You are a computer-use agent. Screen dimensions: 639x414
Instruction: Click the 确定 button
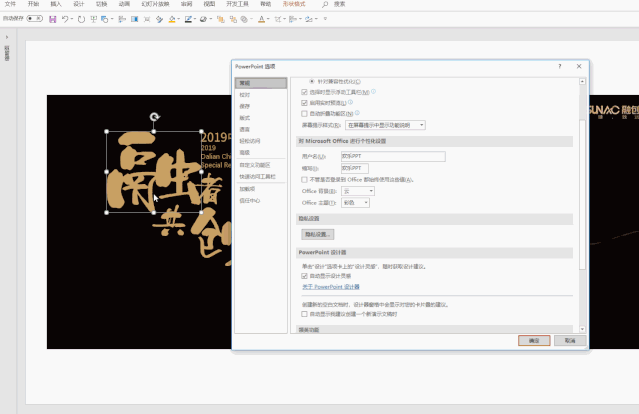pyautogui.click(x=534, y=341)
